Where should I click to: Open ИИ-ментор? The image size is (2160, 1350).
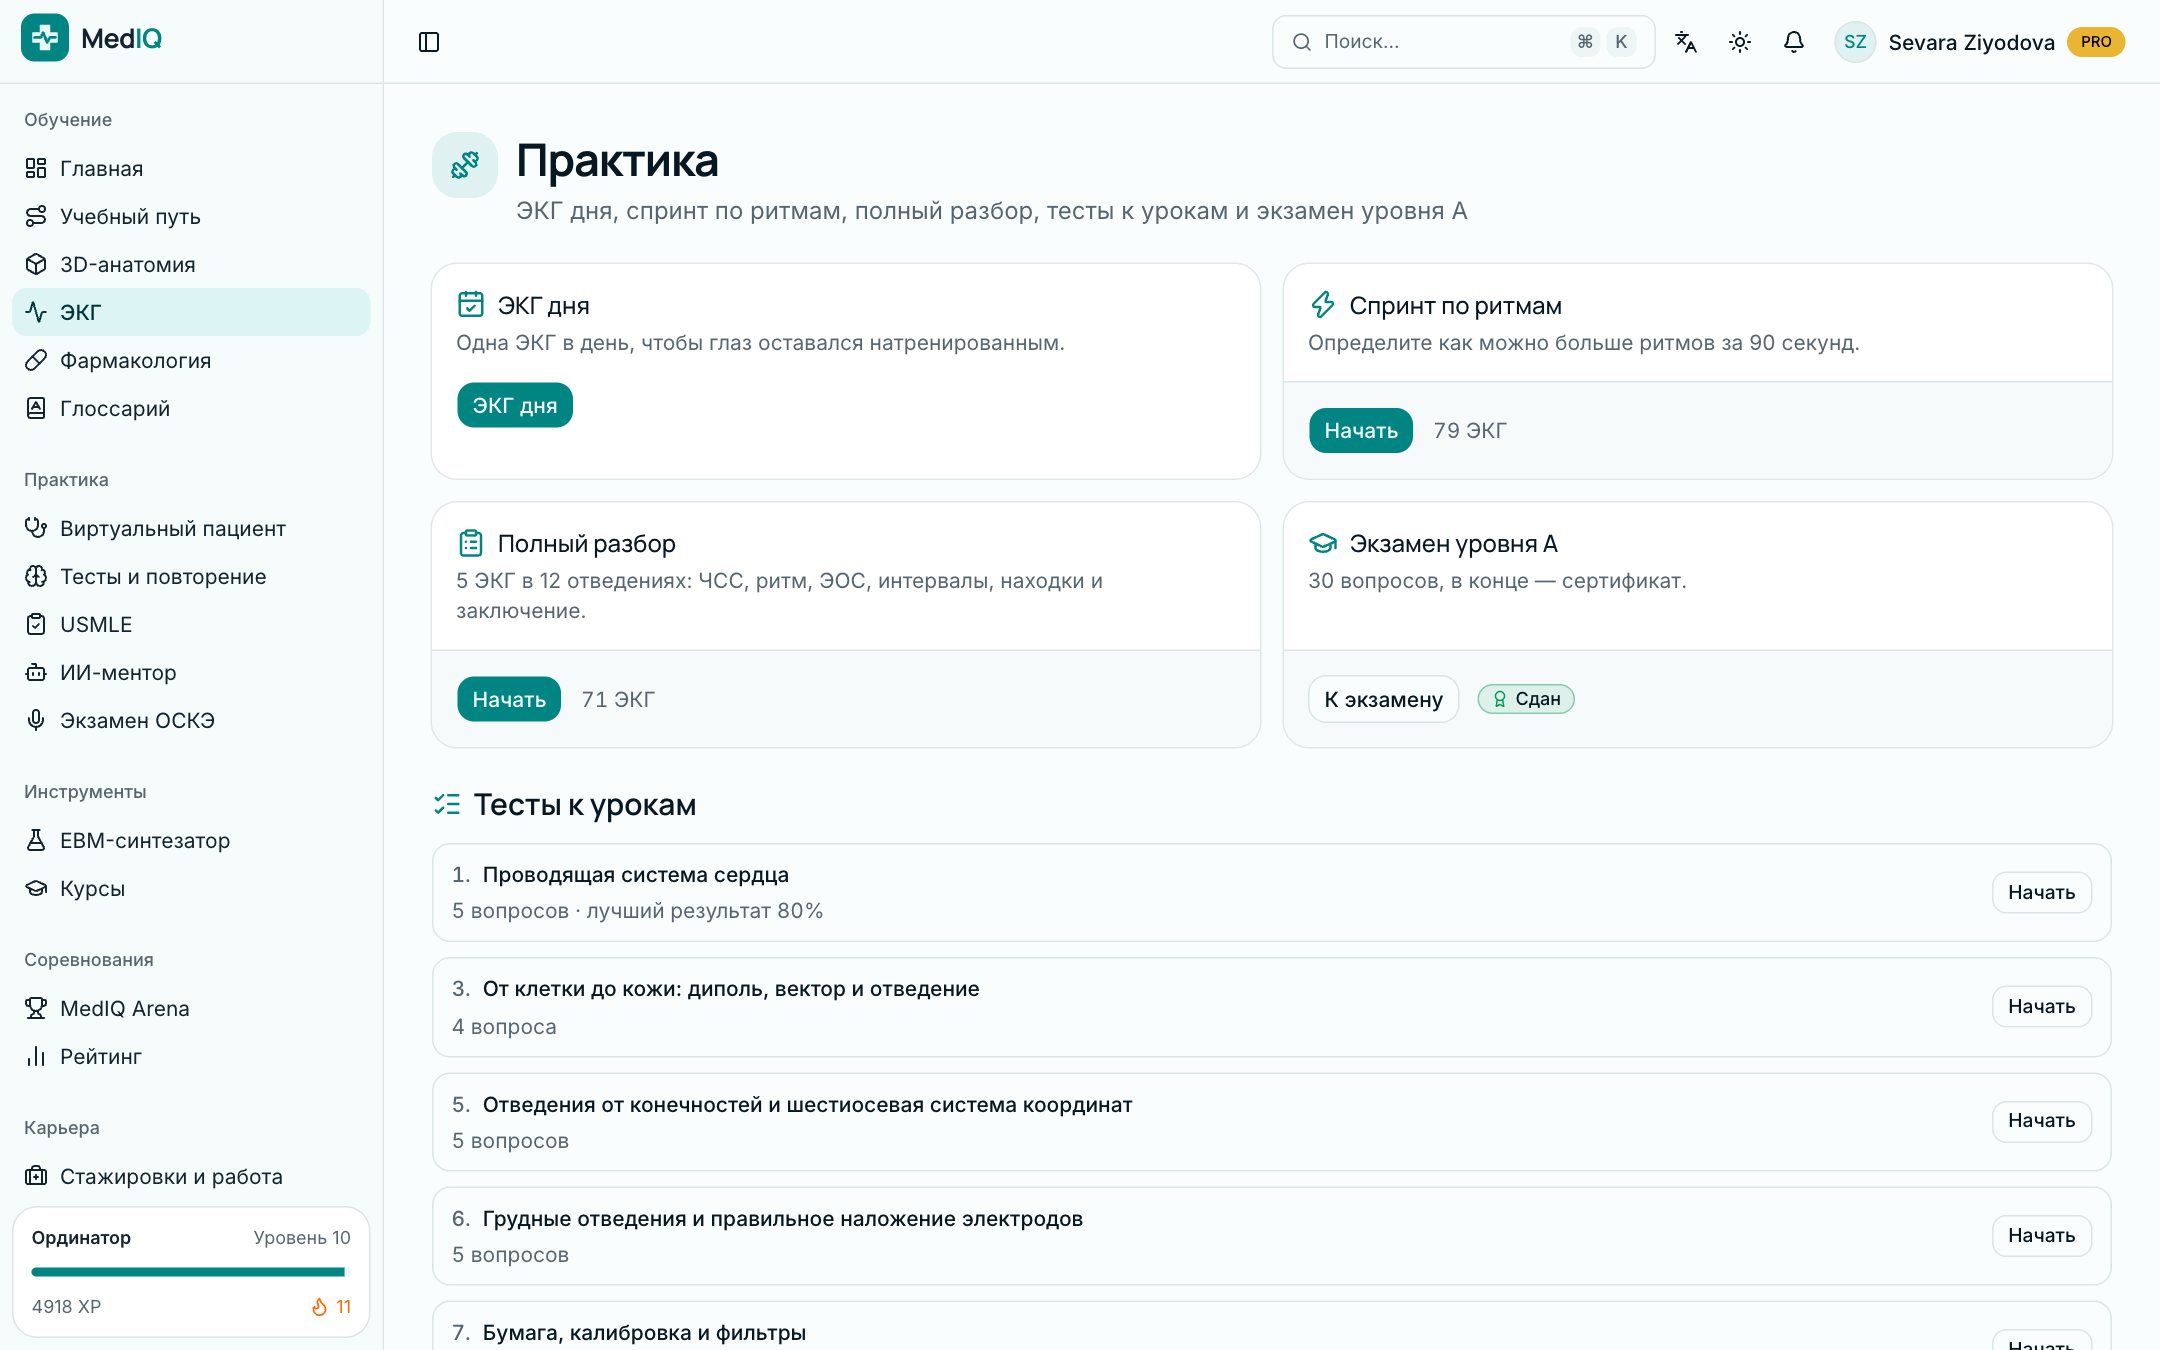(x=191, y=672)
